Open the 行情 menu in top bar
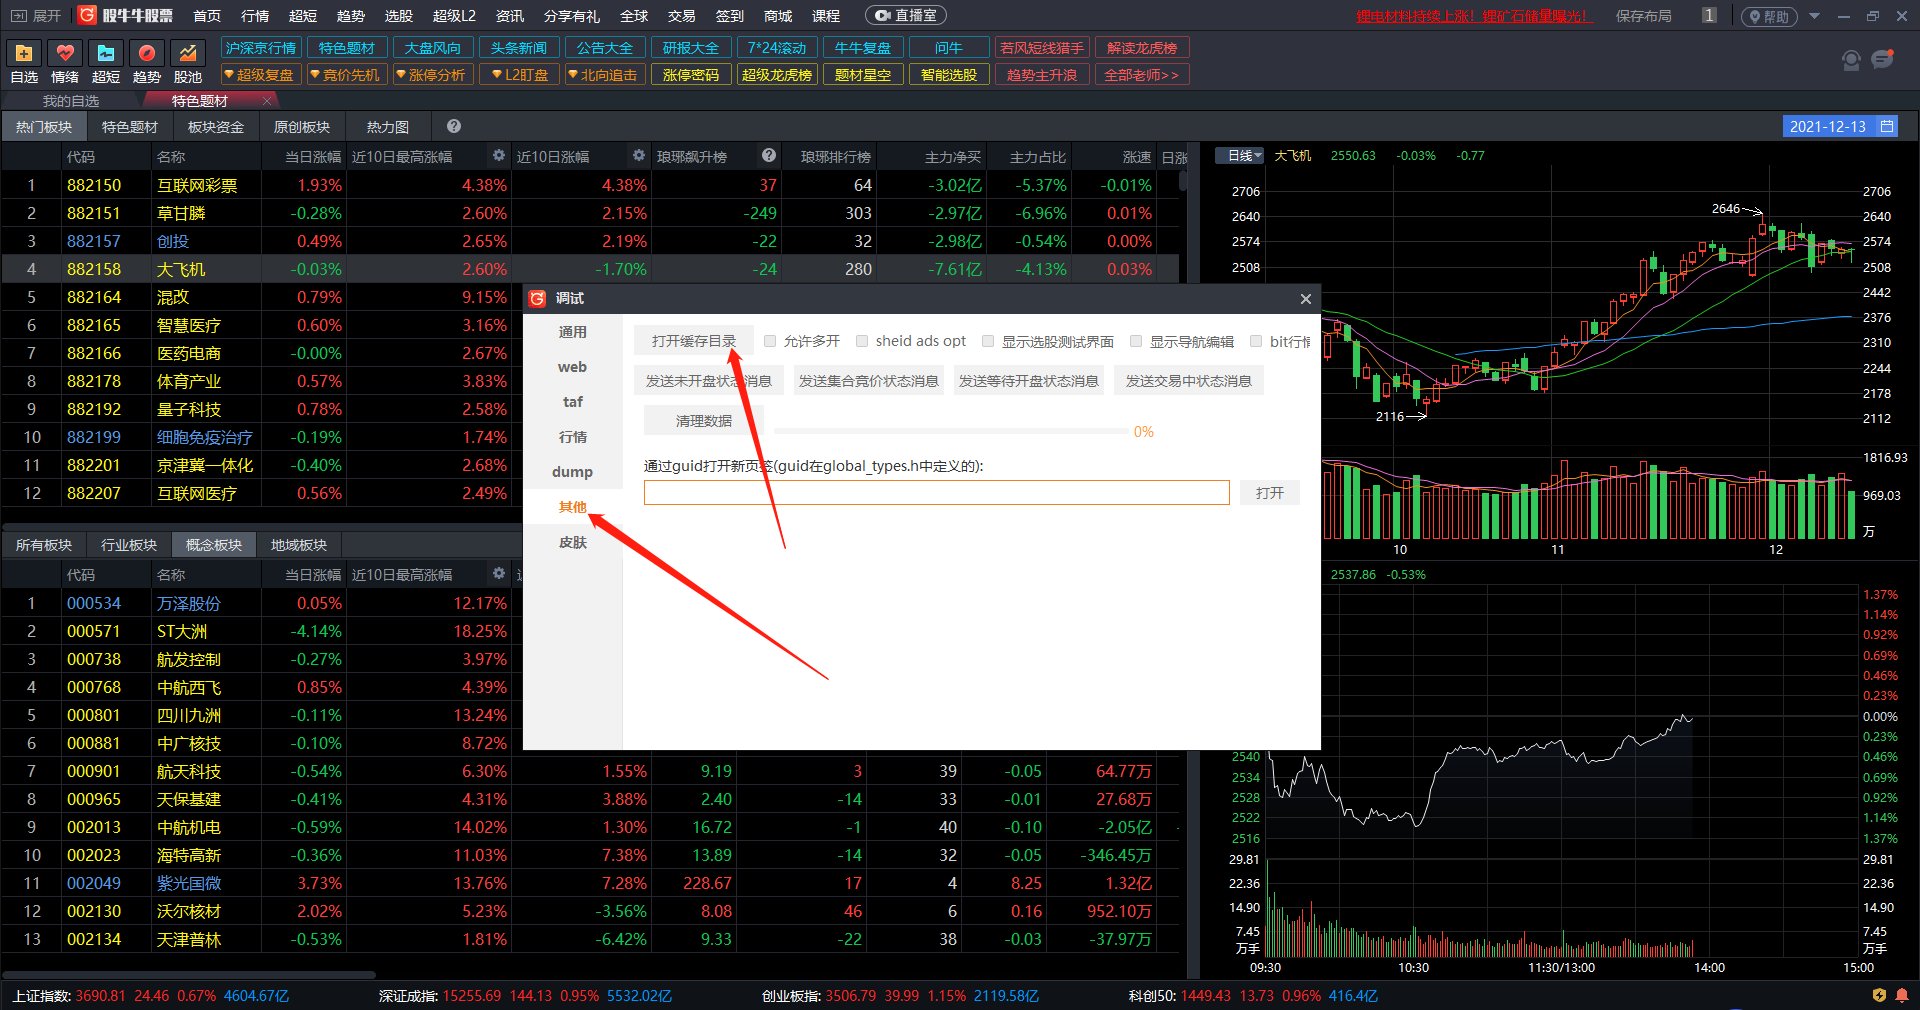Image resolution: width=1920 pixels, height=1010 pixels. 255,16
